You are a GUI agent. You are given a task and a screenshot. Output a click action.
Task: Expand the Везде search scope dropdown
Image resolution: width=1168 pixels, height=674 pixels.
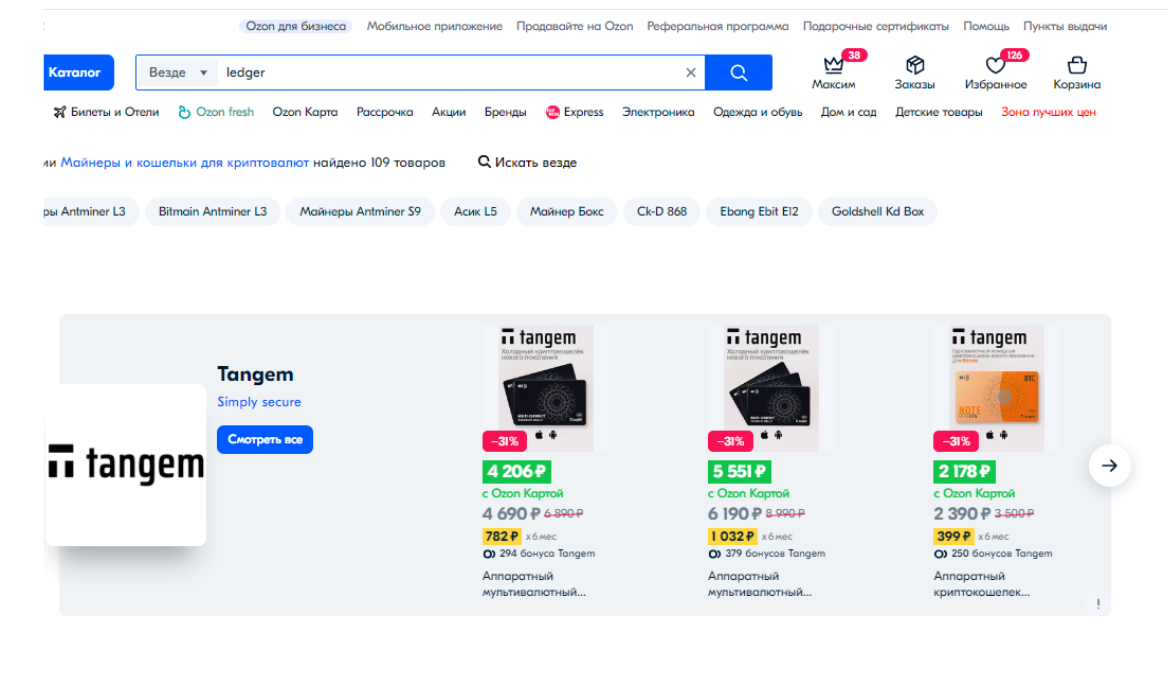click(177, 73)
